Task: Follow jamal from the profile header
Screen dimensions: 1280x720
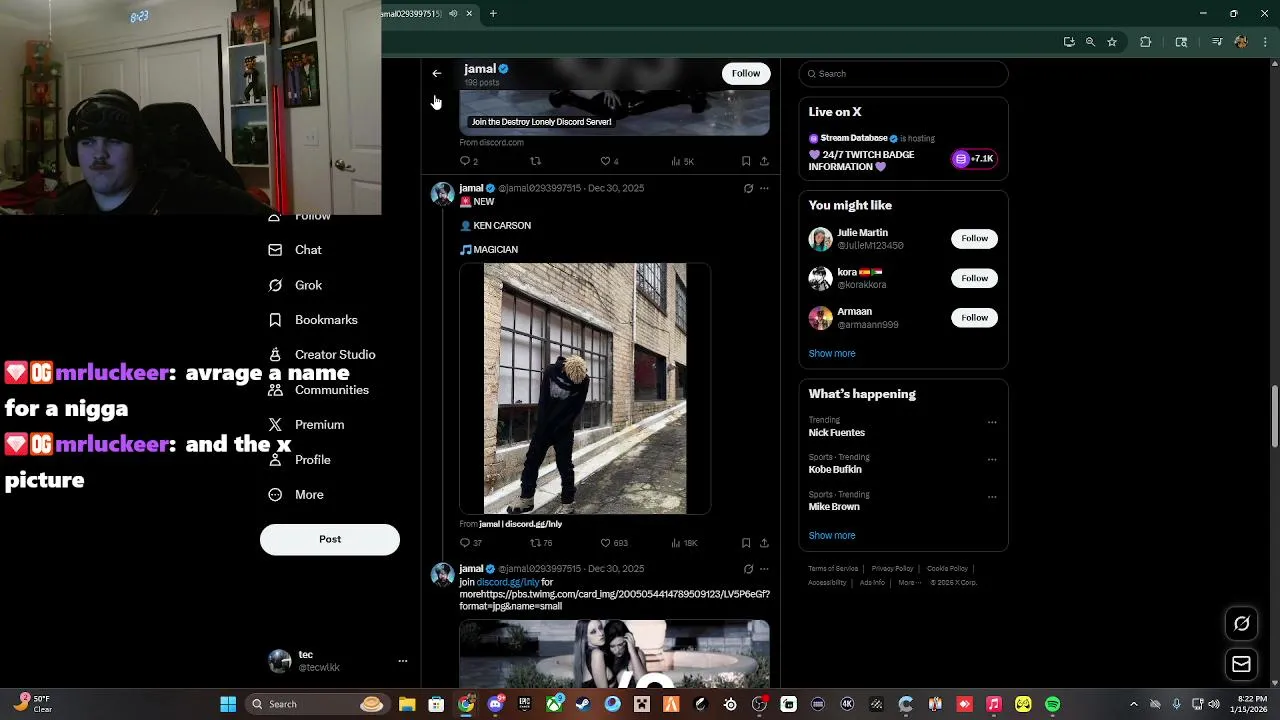Action: coord(745,73)
